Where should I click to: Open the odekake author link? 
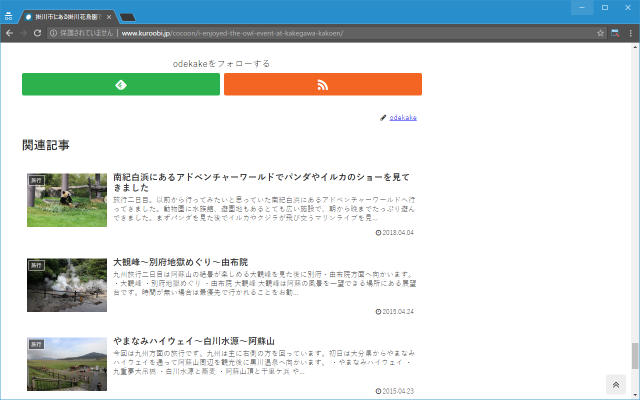click(x=403, y=118)
